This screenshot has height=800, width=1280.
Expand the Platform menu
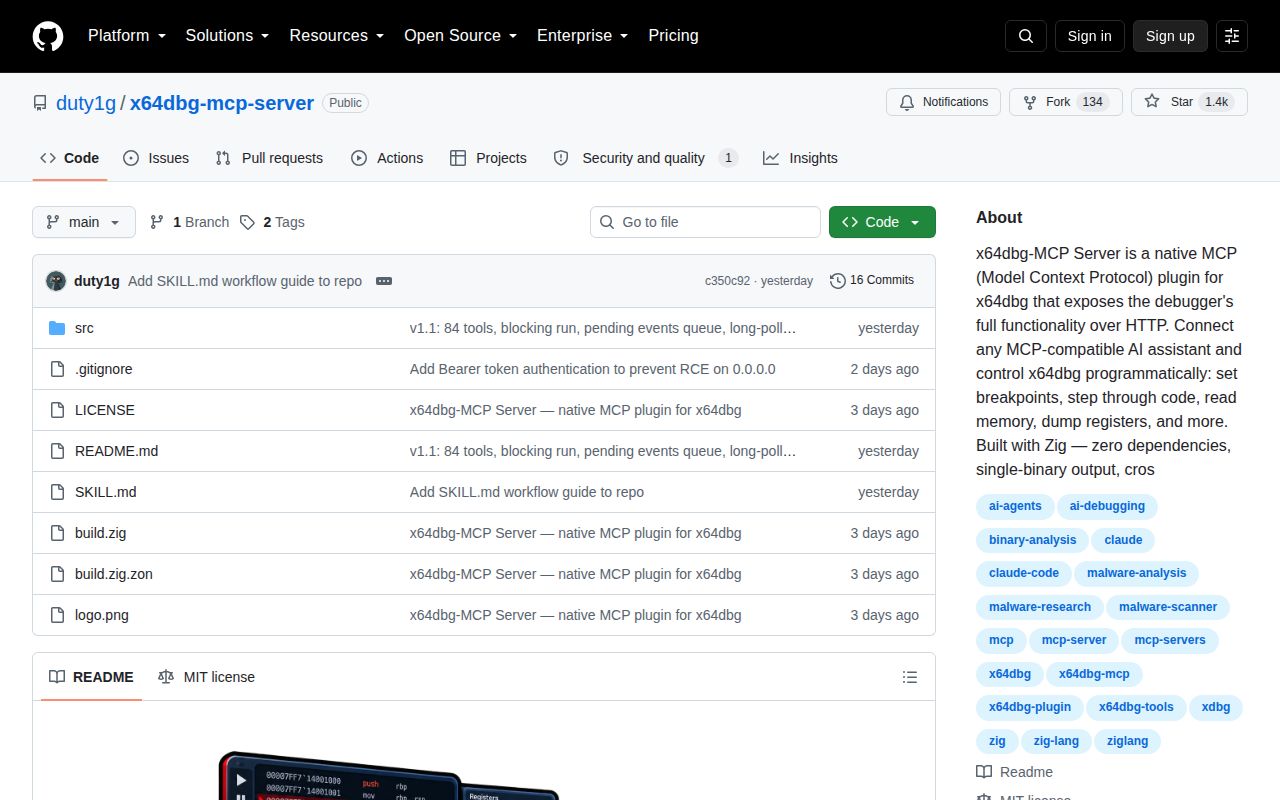(x=127, y=36)
